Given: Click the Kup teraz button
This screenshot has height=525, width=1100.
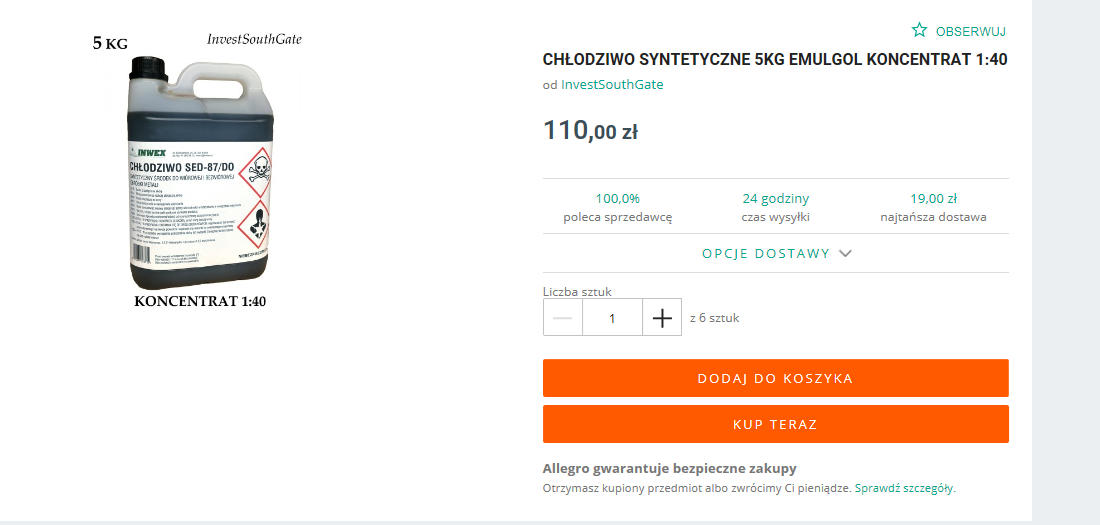Looking at the screenshot, I should pos(775,424).
